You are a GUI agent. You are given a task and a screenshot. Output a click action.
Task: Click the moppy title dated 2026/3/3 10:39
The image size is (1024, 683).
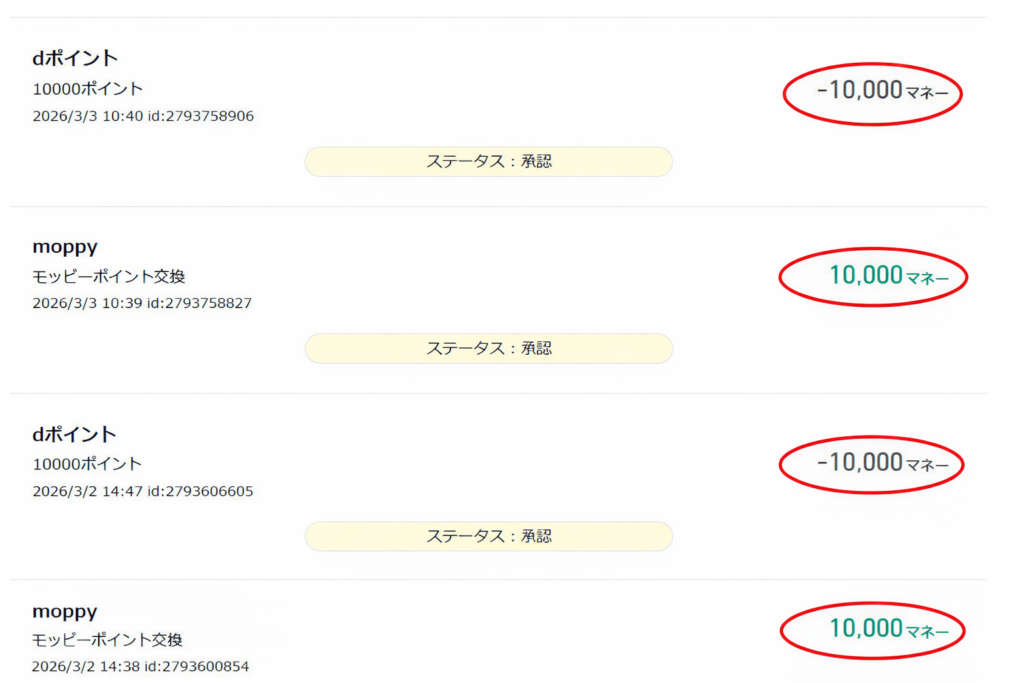point(65,247)
